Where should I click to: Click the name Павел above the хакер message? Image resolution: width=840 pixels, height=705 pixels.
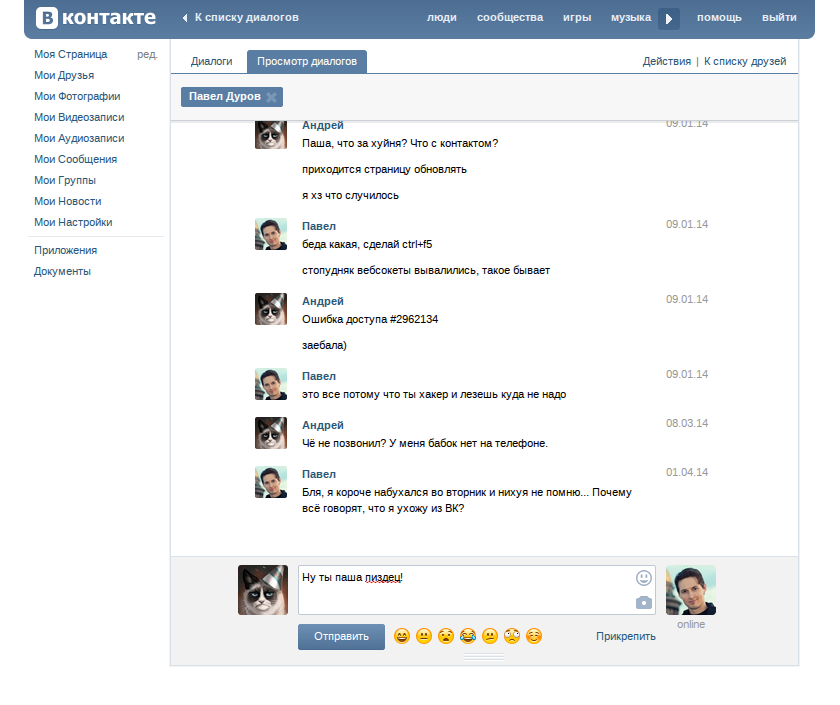(x=319, y=376)
